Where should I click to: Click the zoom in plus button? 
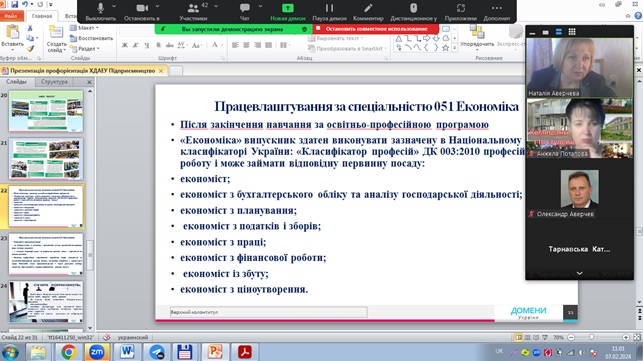point(626,337)
